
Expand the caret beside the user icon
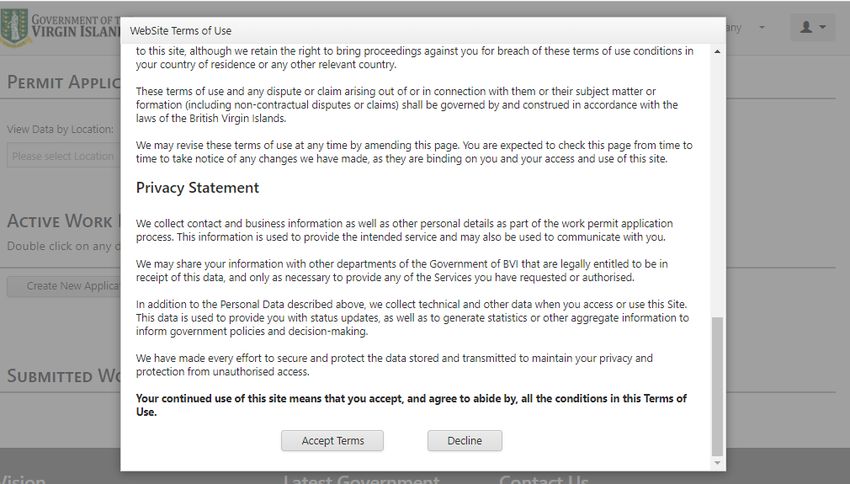(x=823, y=27)
